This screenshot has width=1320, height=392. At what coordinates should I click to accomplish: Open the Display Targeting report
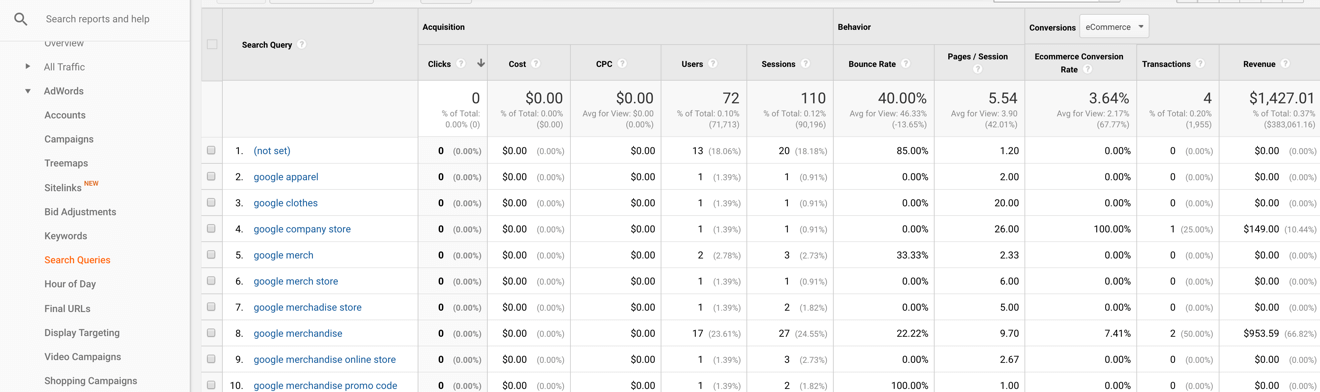[82, 333]
